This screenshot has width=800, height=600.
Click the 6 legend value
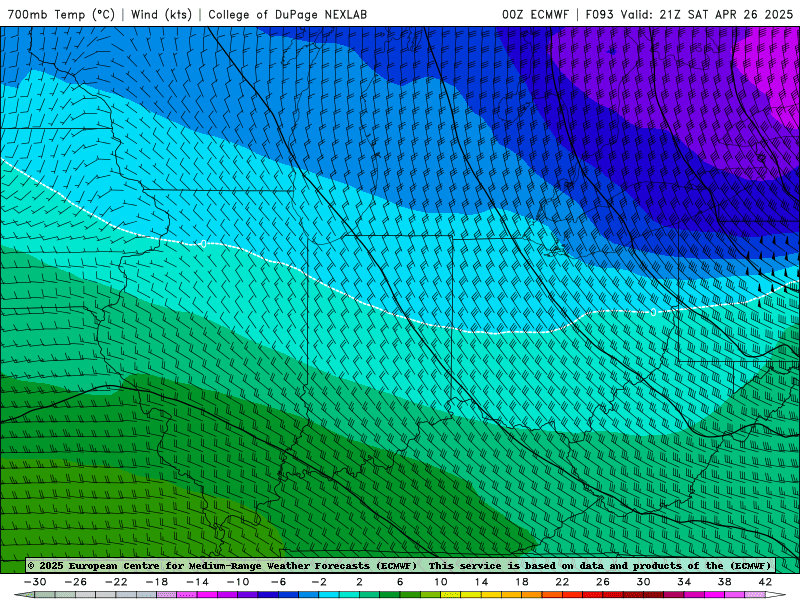point(400,582)
